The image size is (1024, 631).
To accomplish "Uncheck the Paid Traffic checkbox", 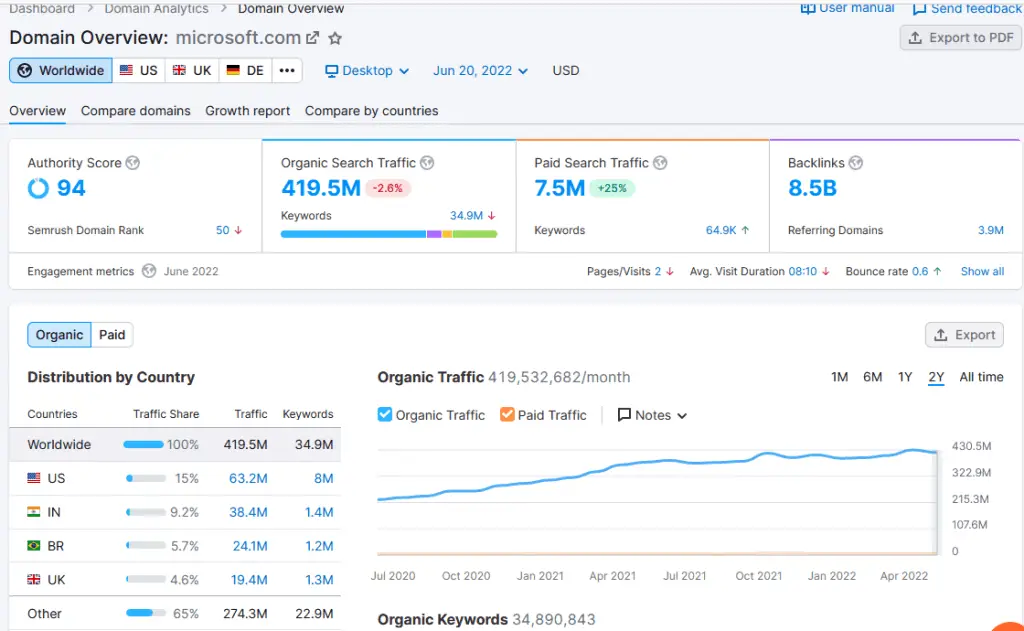I will pyautogui.click(x=507, y=415).
